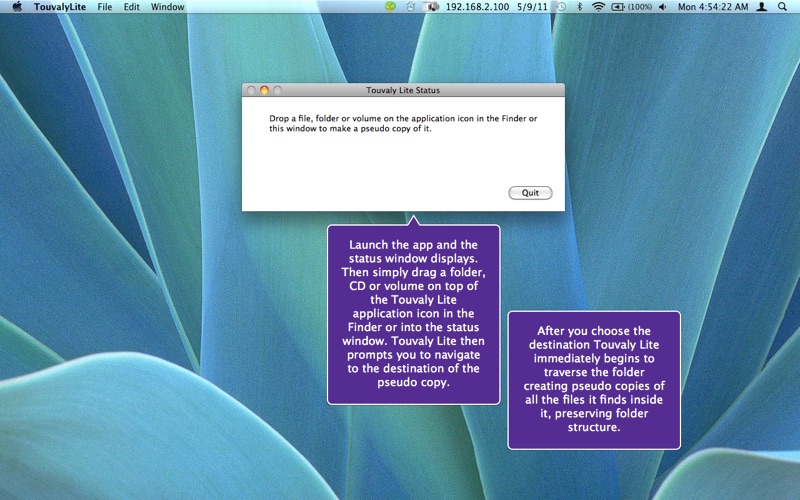Open the Time Machine menu bar icon
The image size is (800, 500).
click(x=561, y=7)
